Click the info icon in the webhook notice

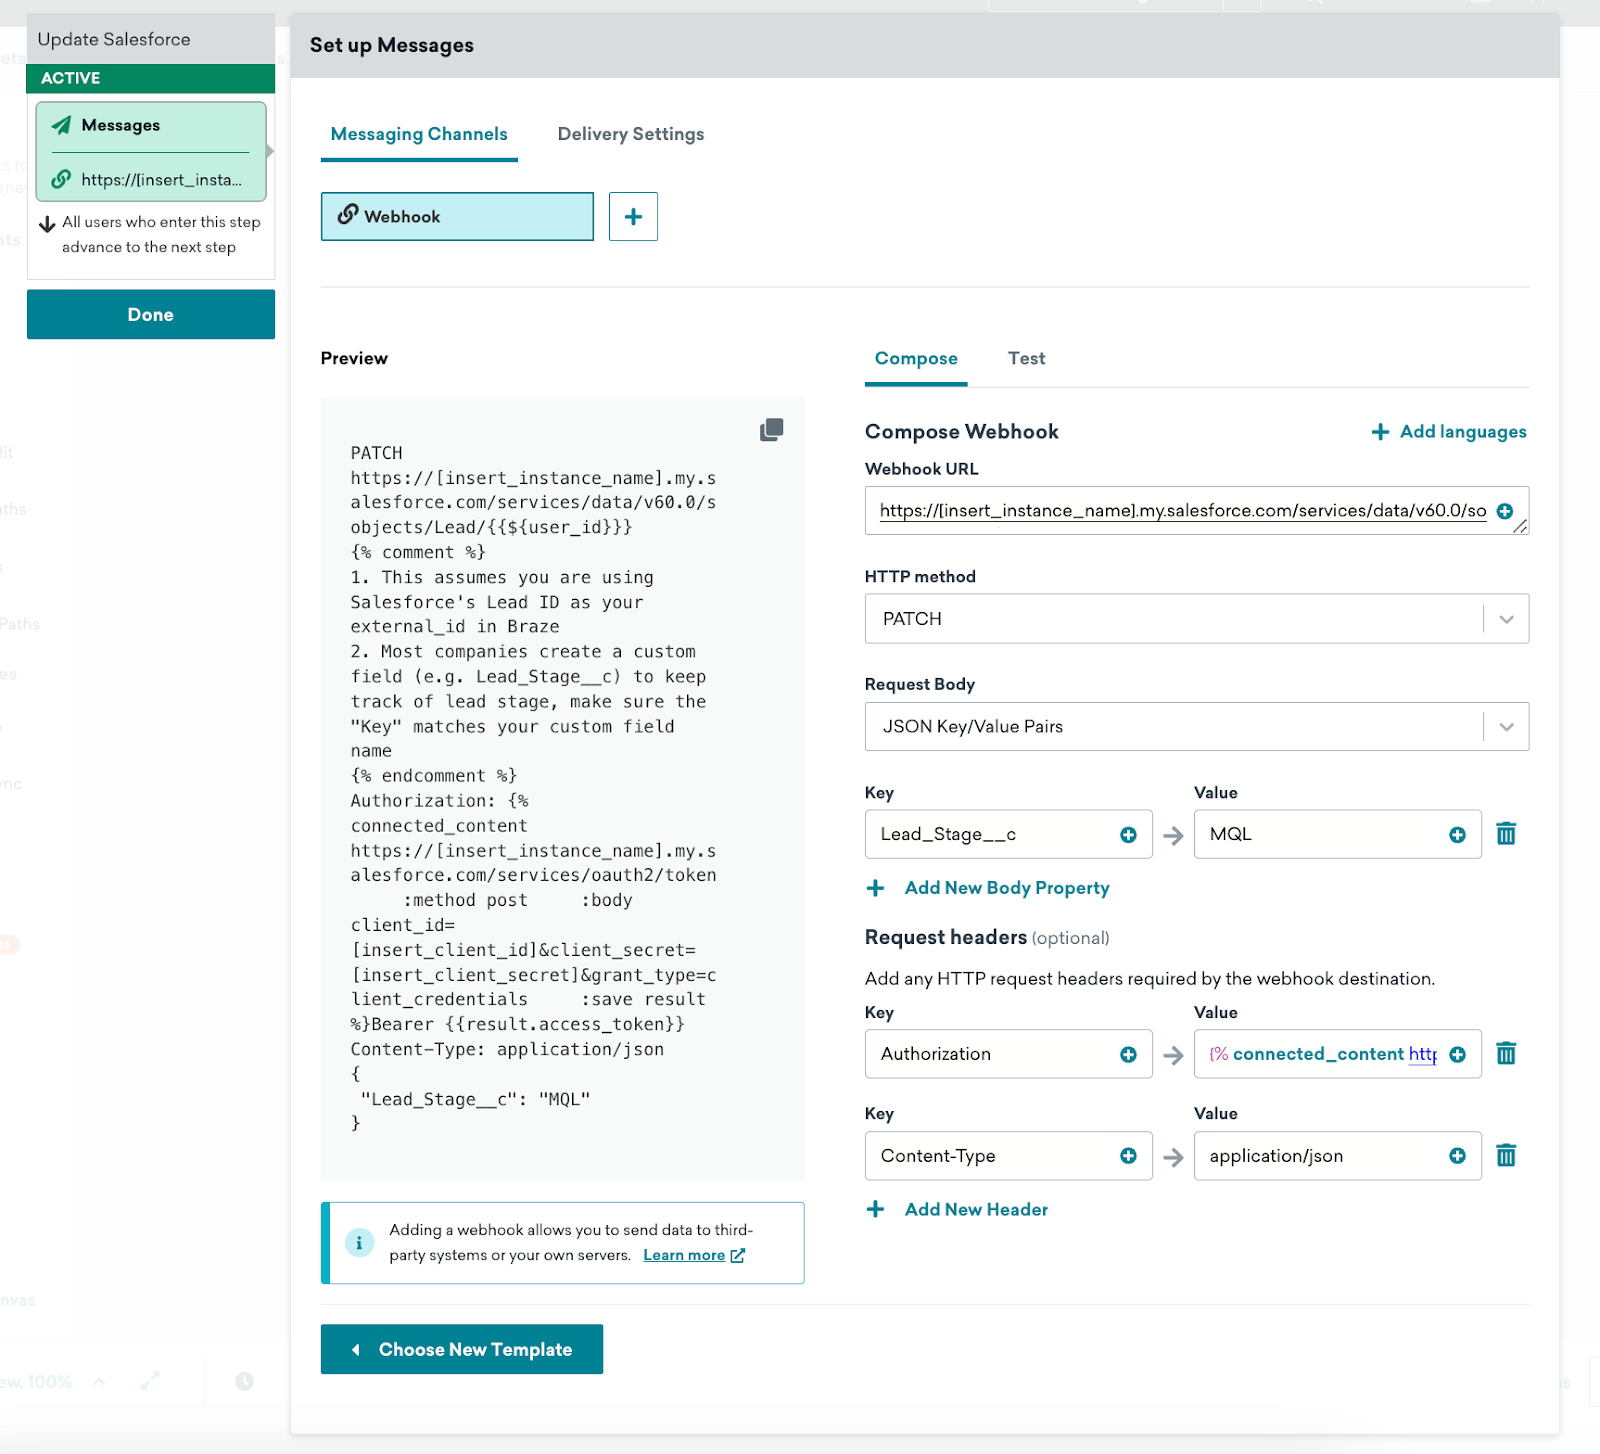358,1243
